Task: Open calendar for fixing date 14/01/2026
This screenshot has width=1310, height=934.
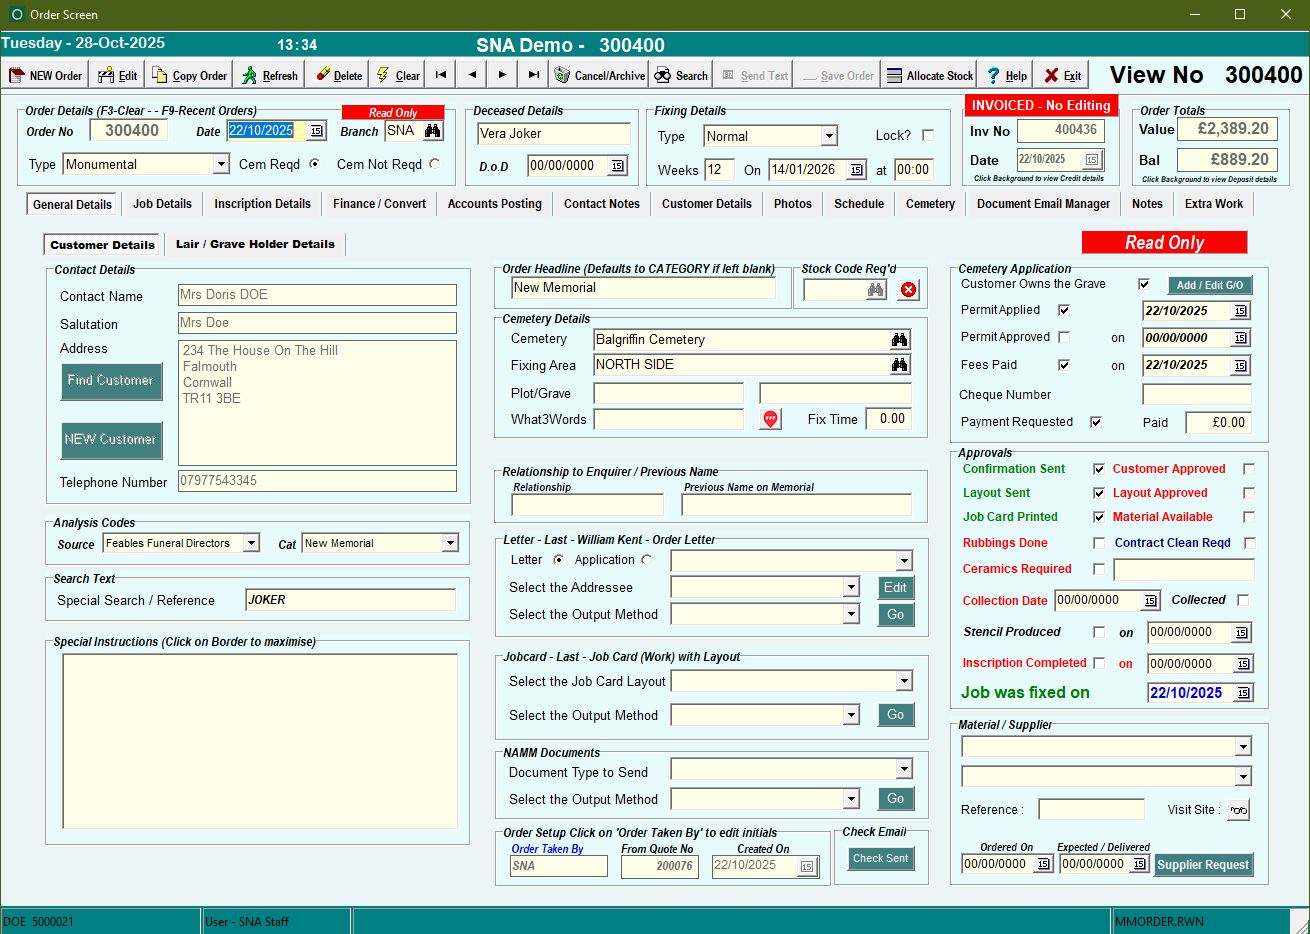Action: click(857, 170)
